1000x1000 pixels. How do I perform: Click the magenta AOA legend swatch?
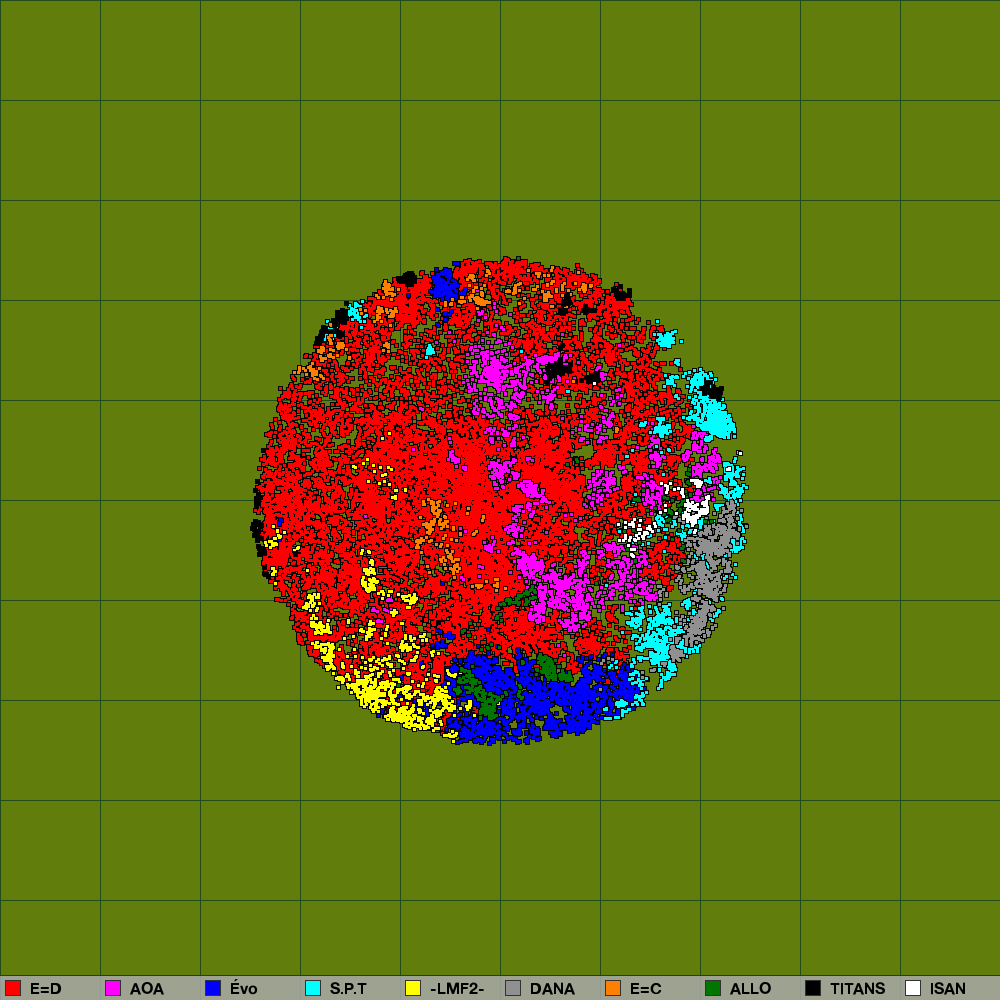click(x=113, y=988)
